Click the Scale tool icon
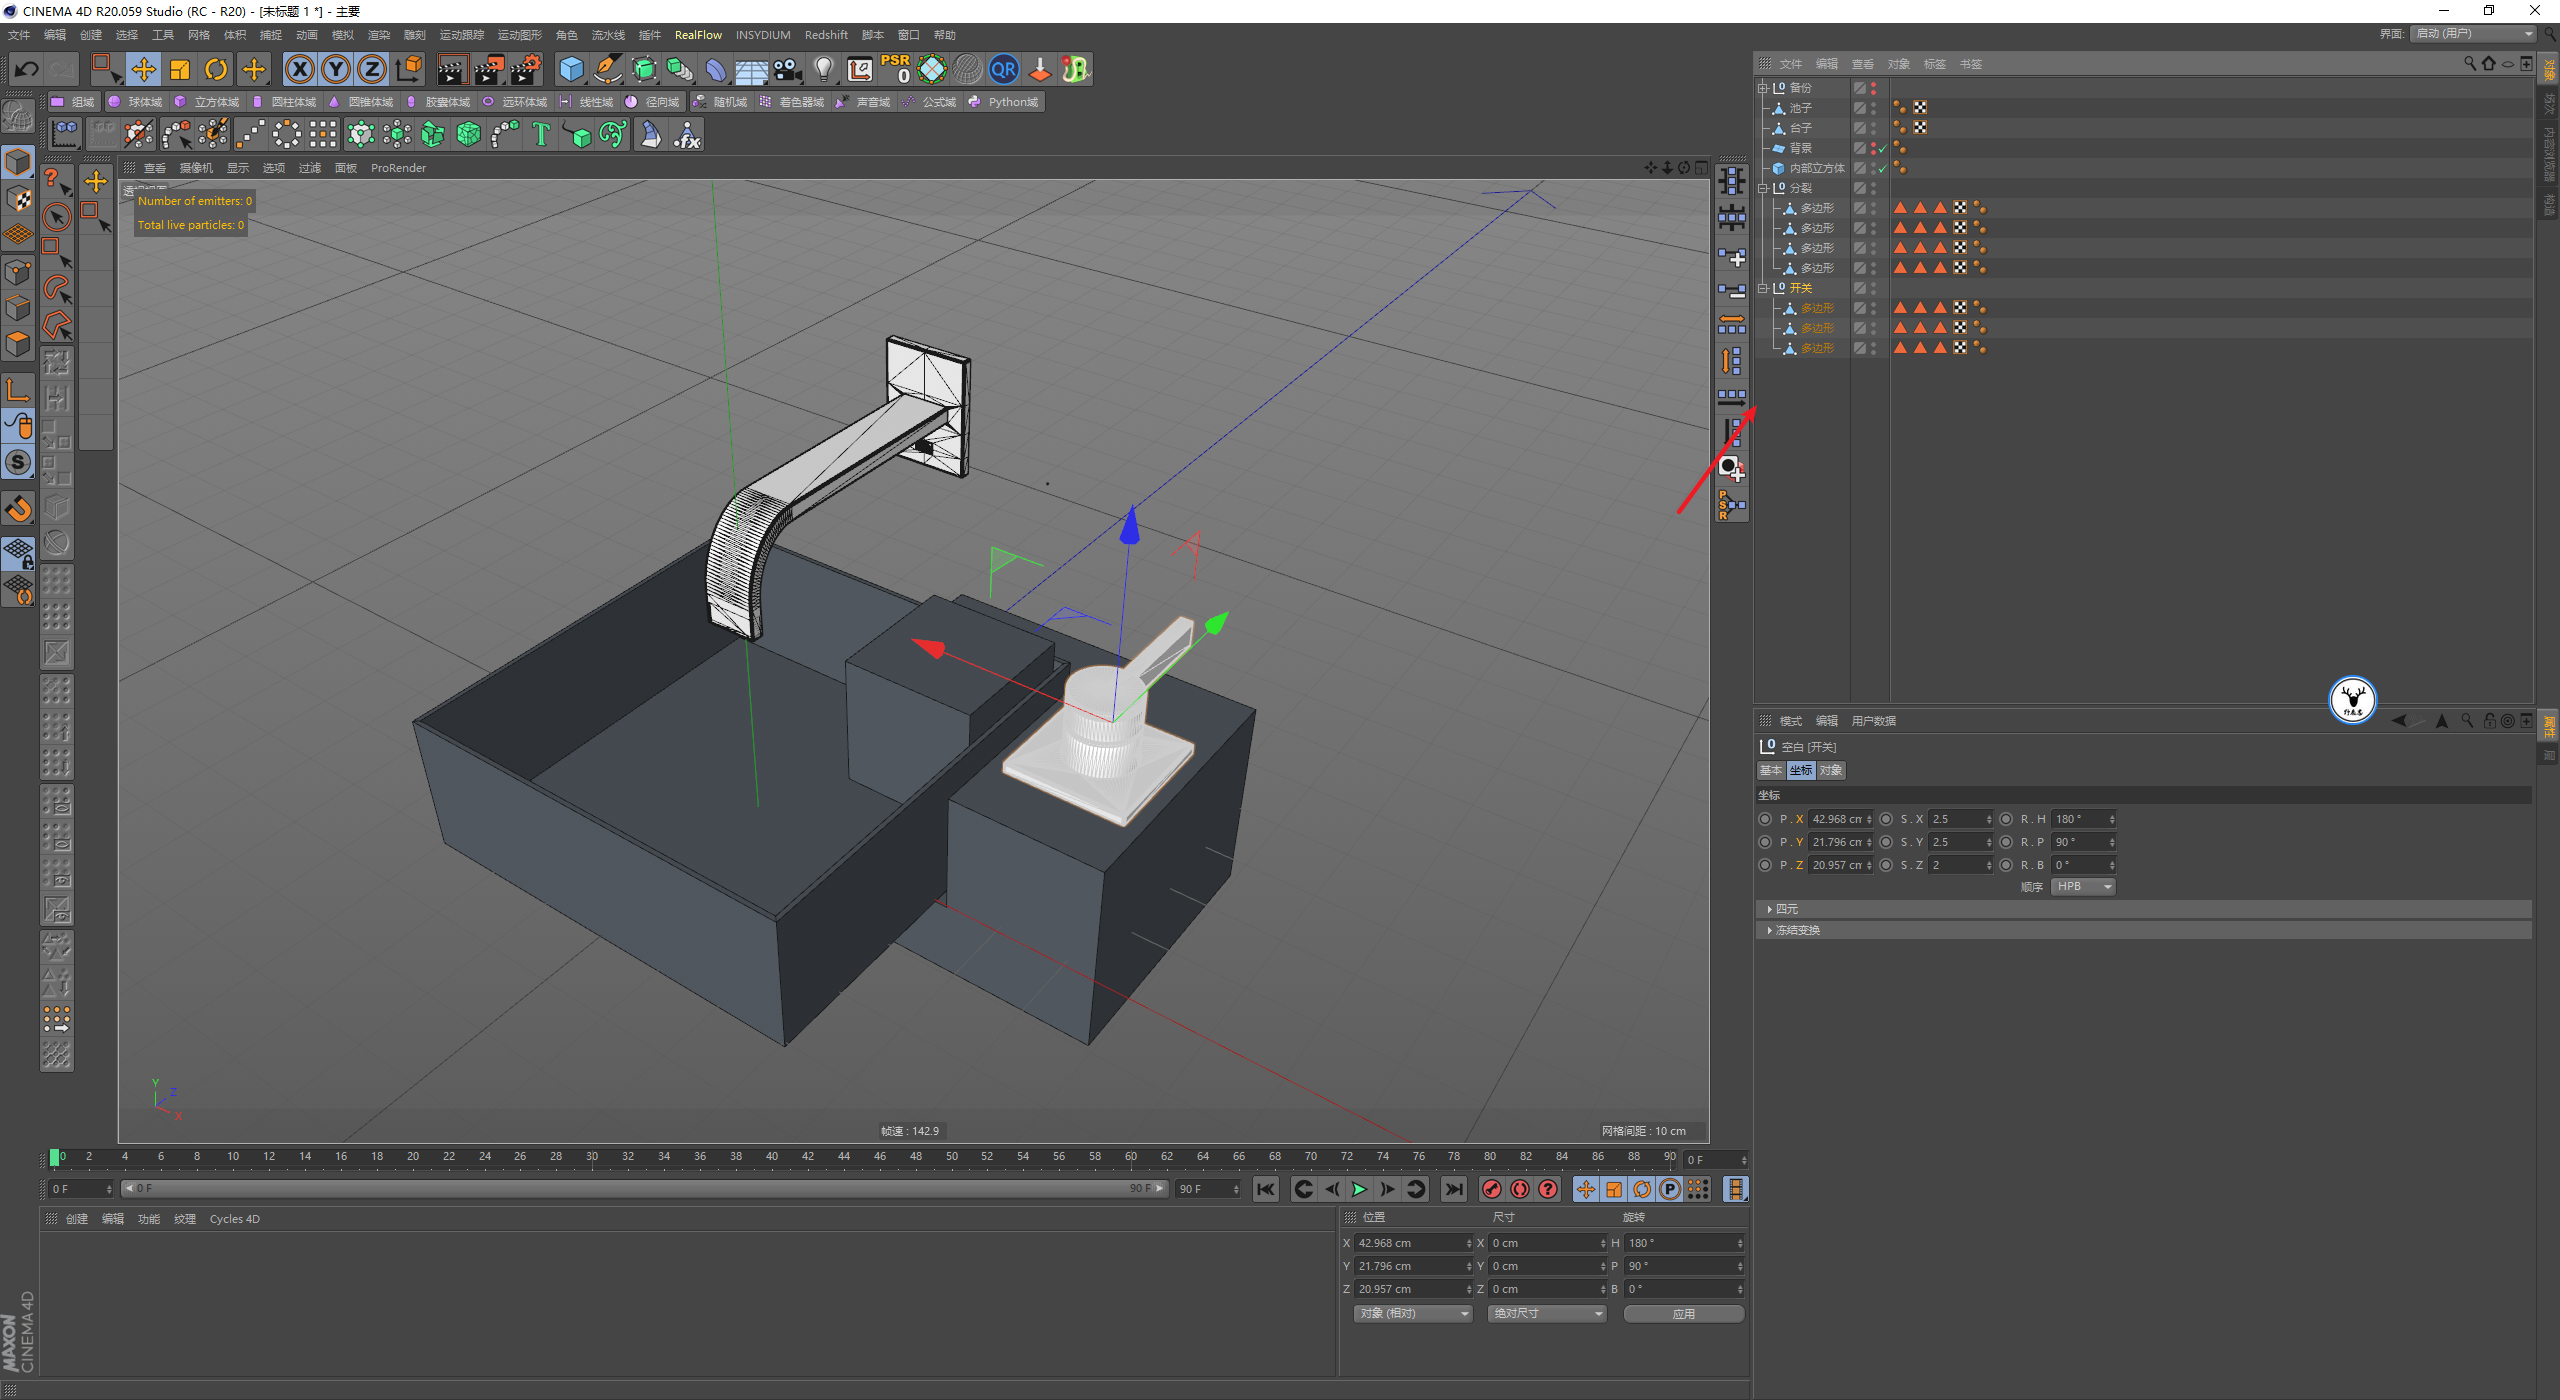This screenshot has height=1400, width=2560. coord(180,69)
